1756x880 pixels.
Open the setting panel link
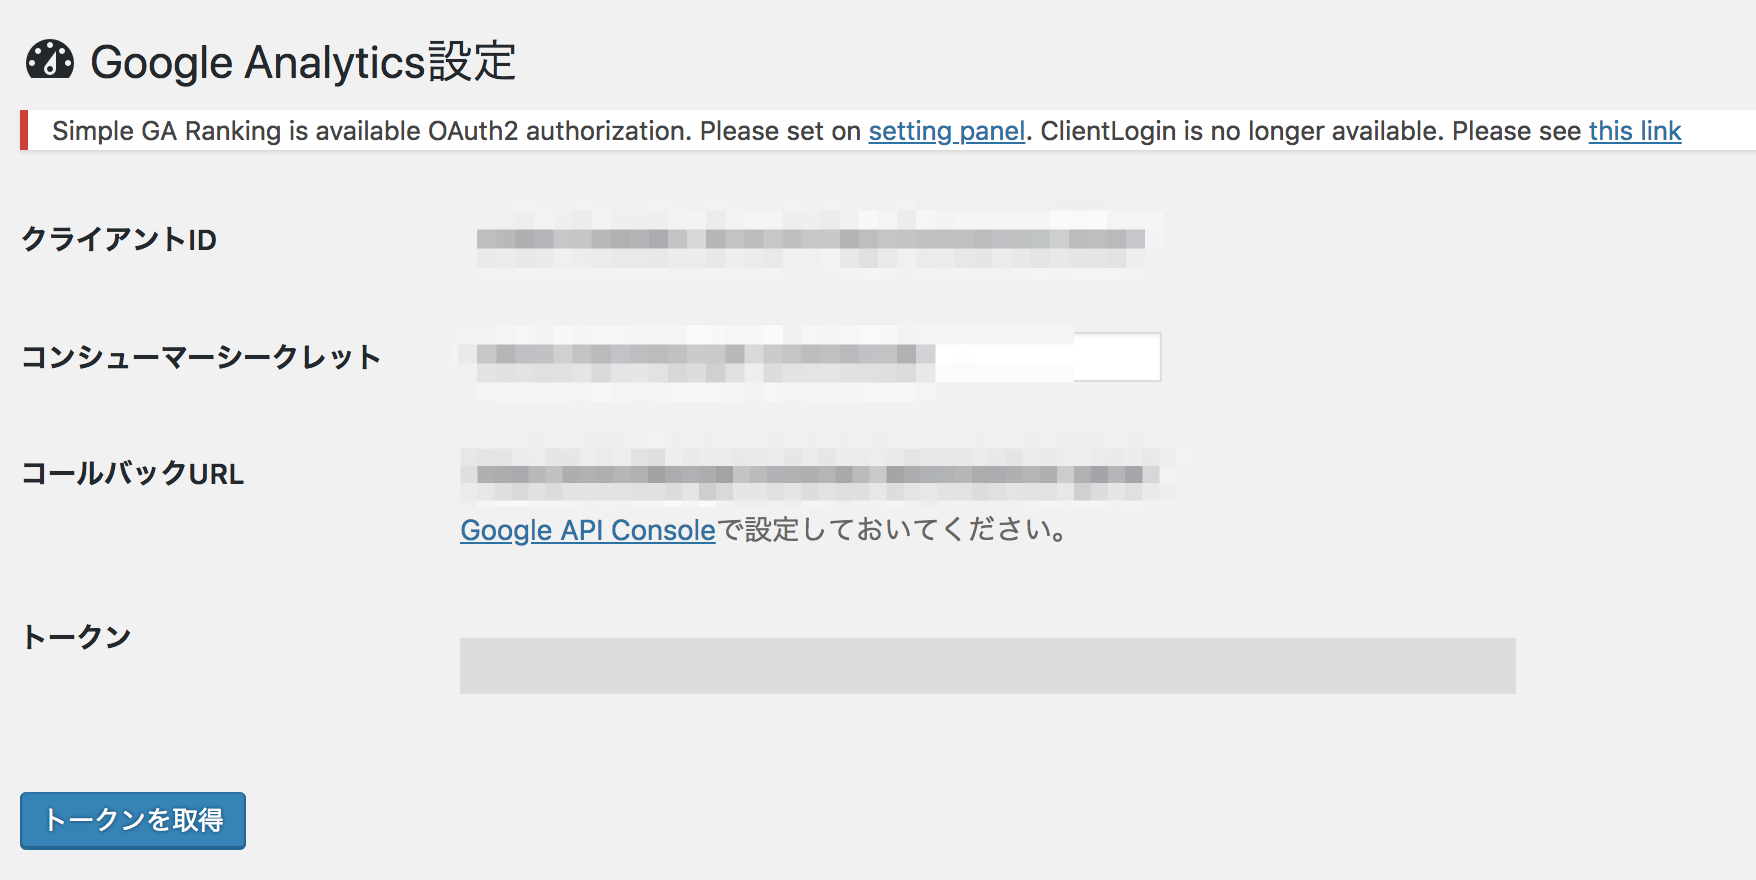click(x=946, y=131)
